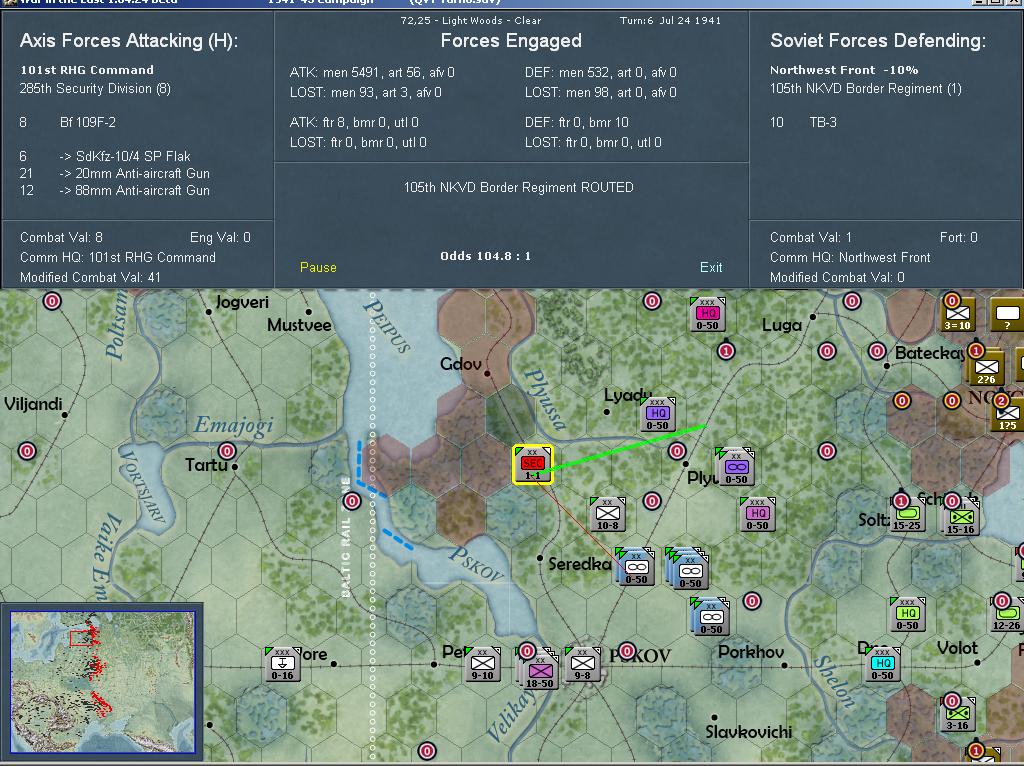The image size is (1024, 766).
Task: Click '285th Security Division (8)' attacker entry
Action: pyautogui.click(x=95, y=88)
